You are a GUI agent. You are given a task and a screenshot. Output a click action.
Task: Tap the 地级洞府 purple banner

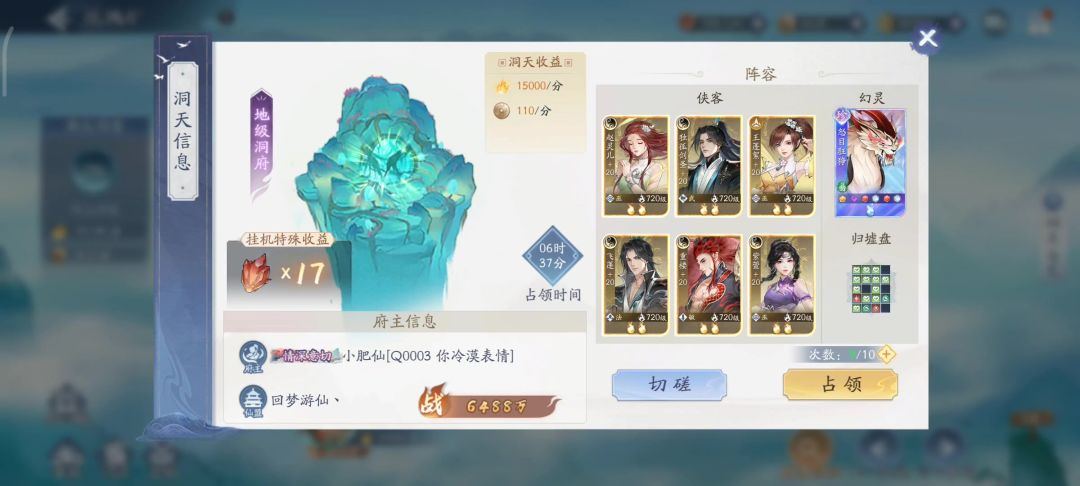tap(262, 140)
